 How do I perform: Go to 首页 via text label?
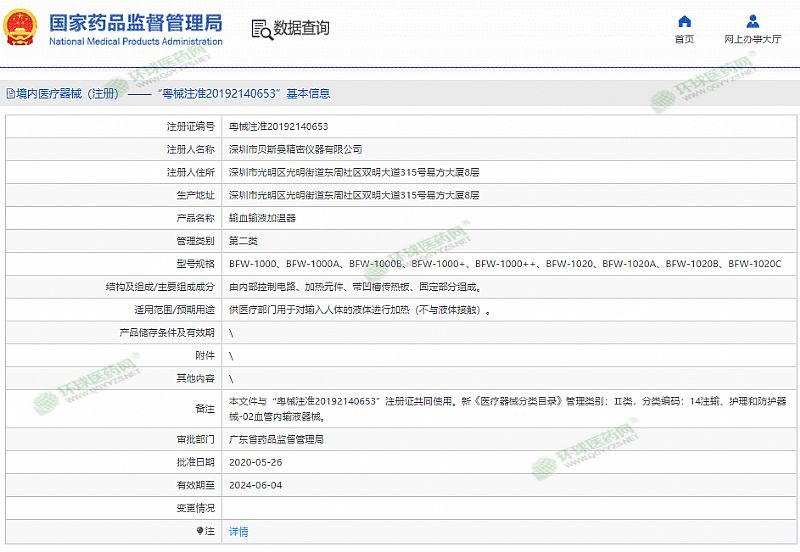pyautogui.click(x=684, y=40)
